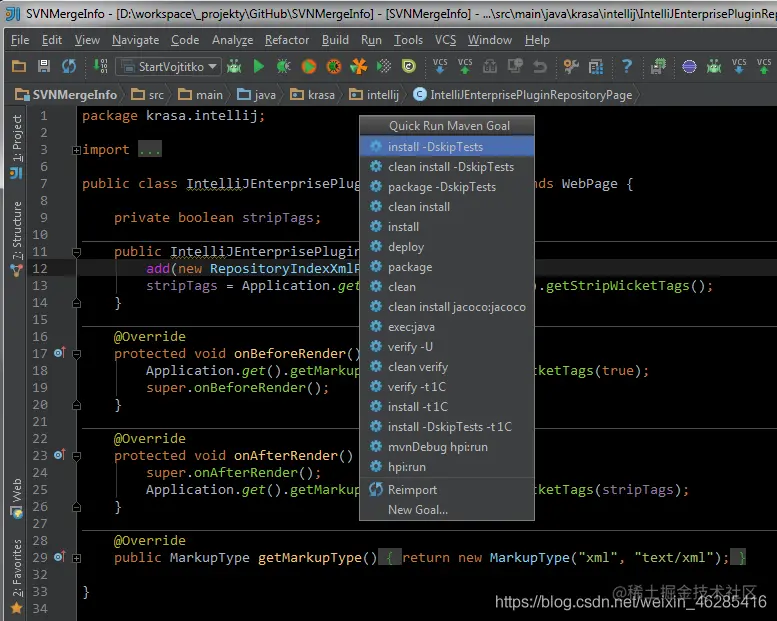The width and height of the screenshot is (777, 621).
Task: Click override gutter icon on line 29
Action: [x=59, y=557]
